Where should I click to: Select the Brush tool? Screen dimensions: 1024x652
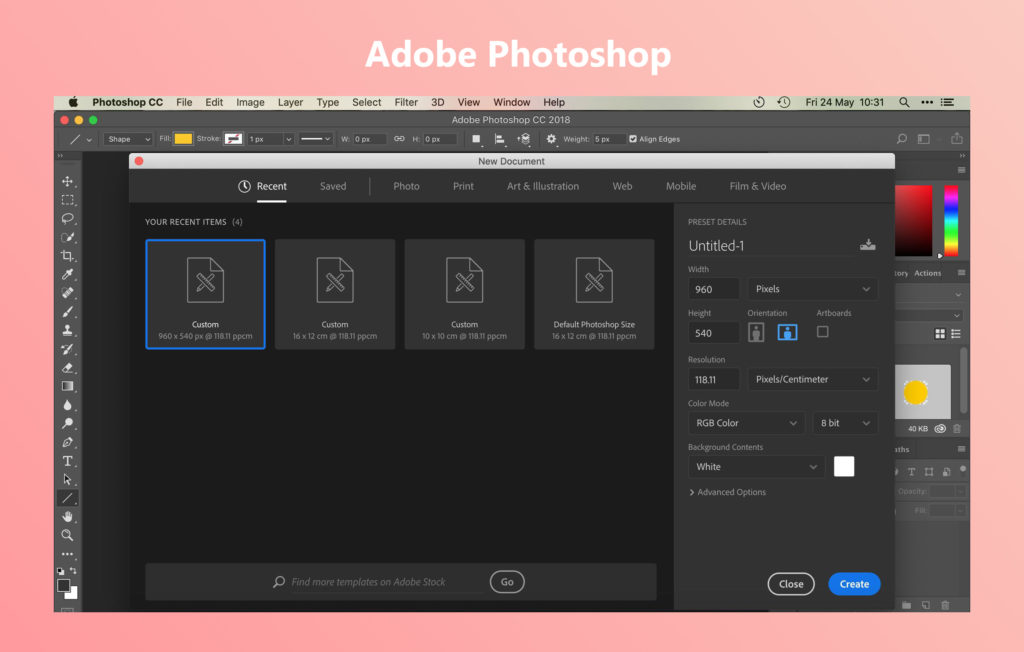tap(67, 312)
